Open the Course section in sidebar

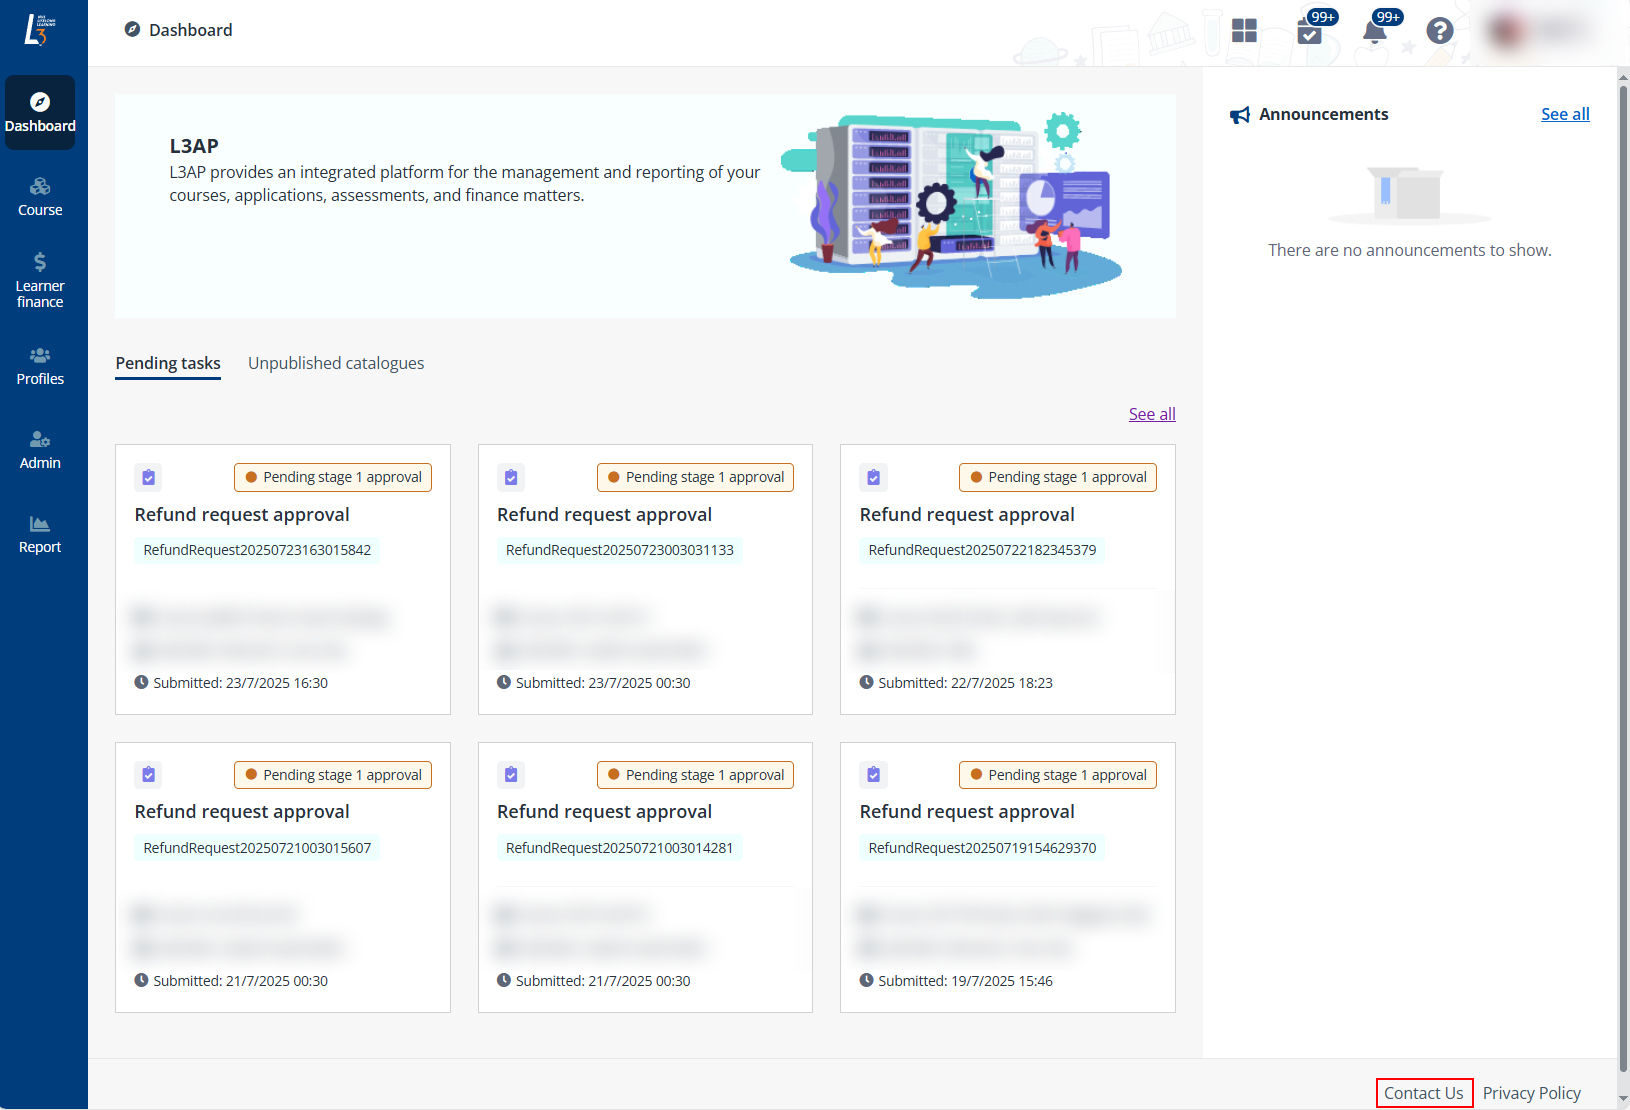[x=40, y=197]
